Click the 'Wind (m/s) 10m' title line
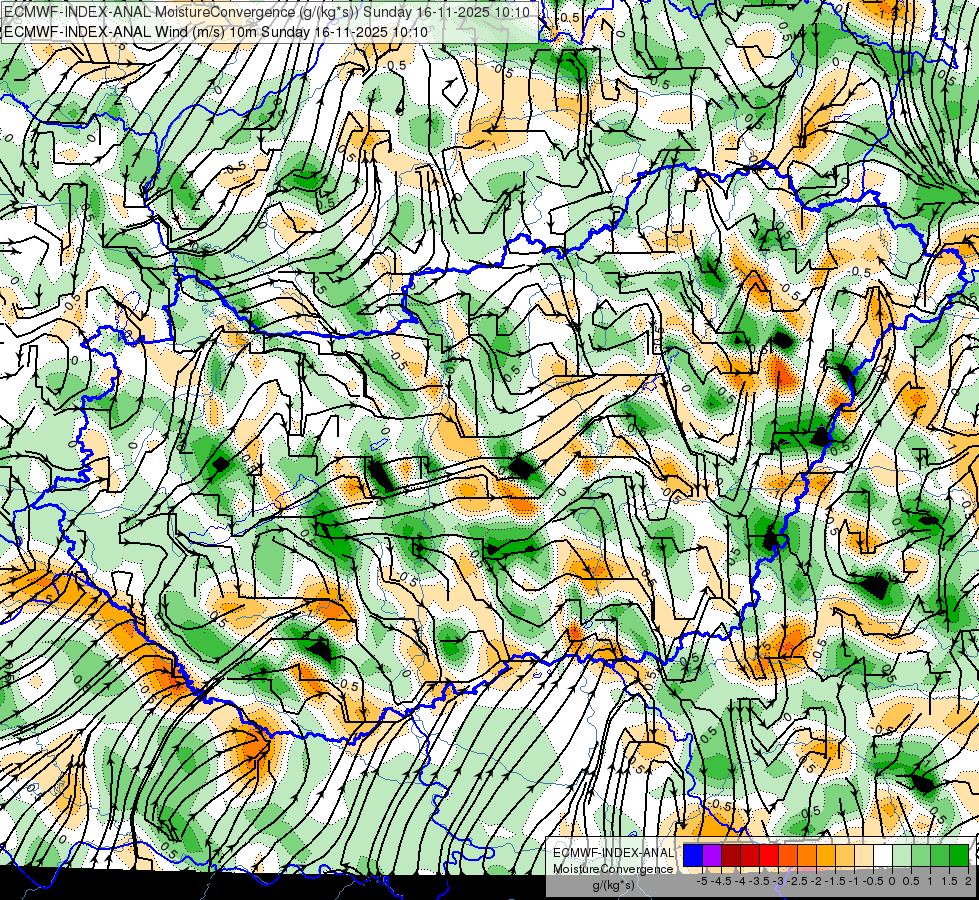Image resolution: width=979 pixels, height=900 pixels. (216, 32)
